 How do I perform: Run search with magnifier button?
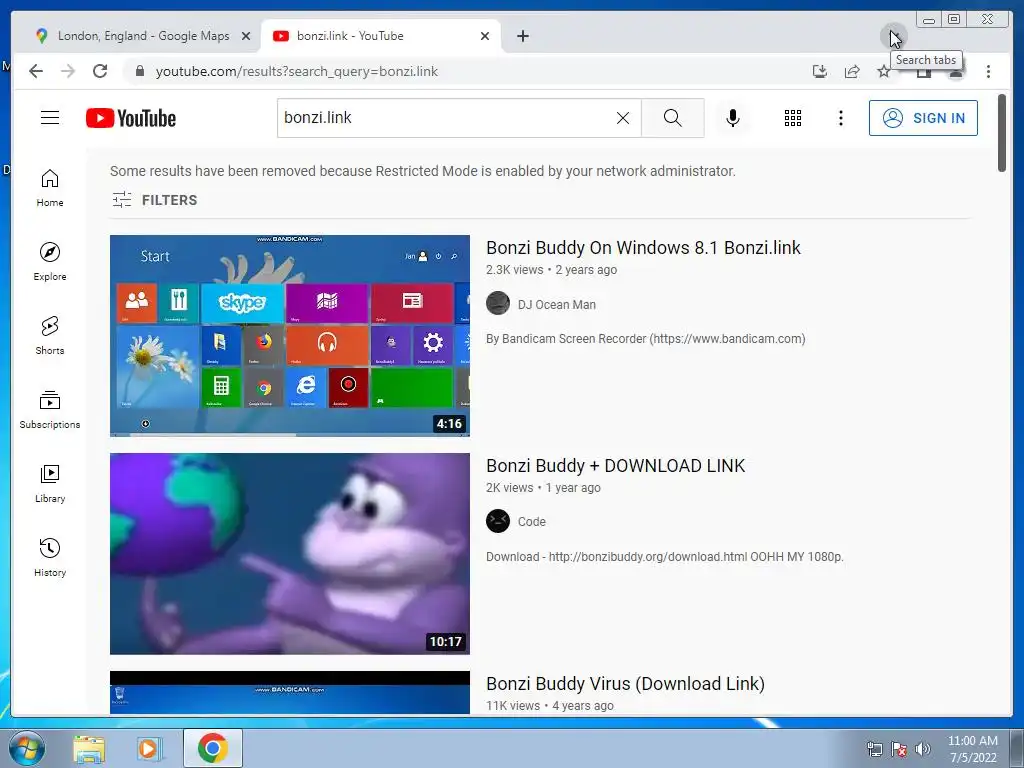pyautogui.click(x=673, y=118)
